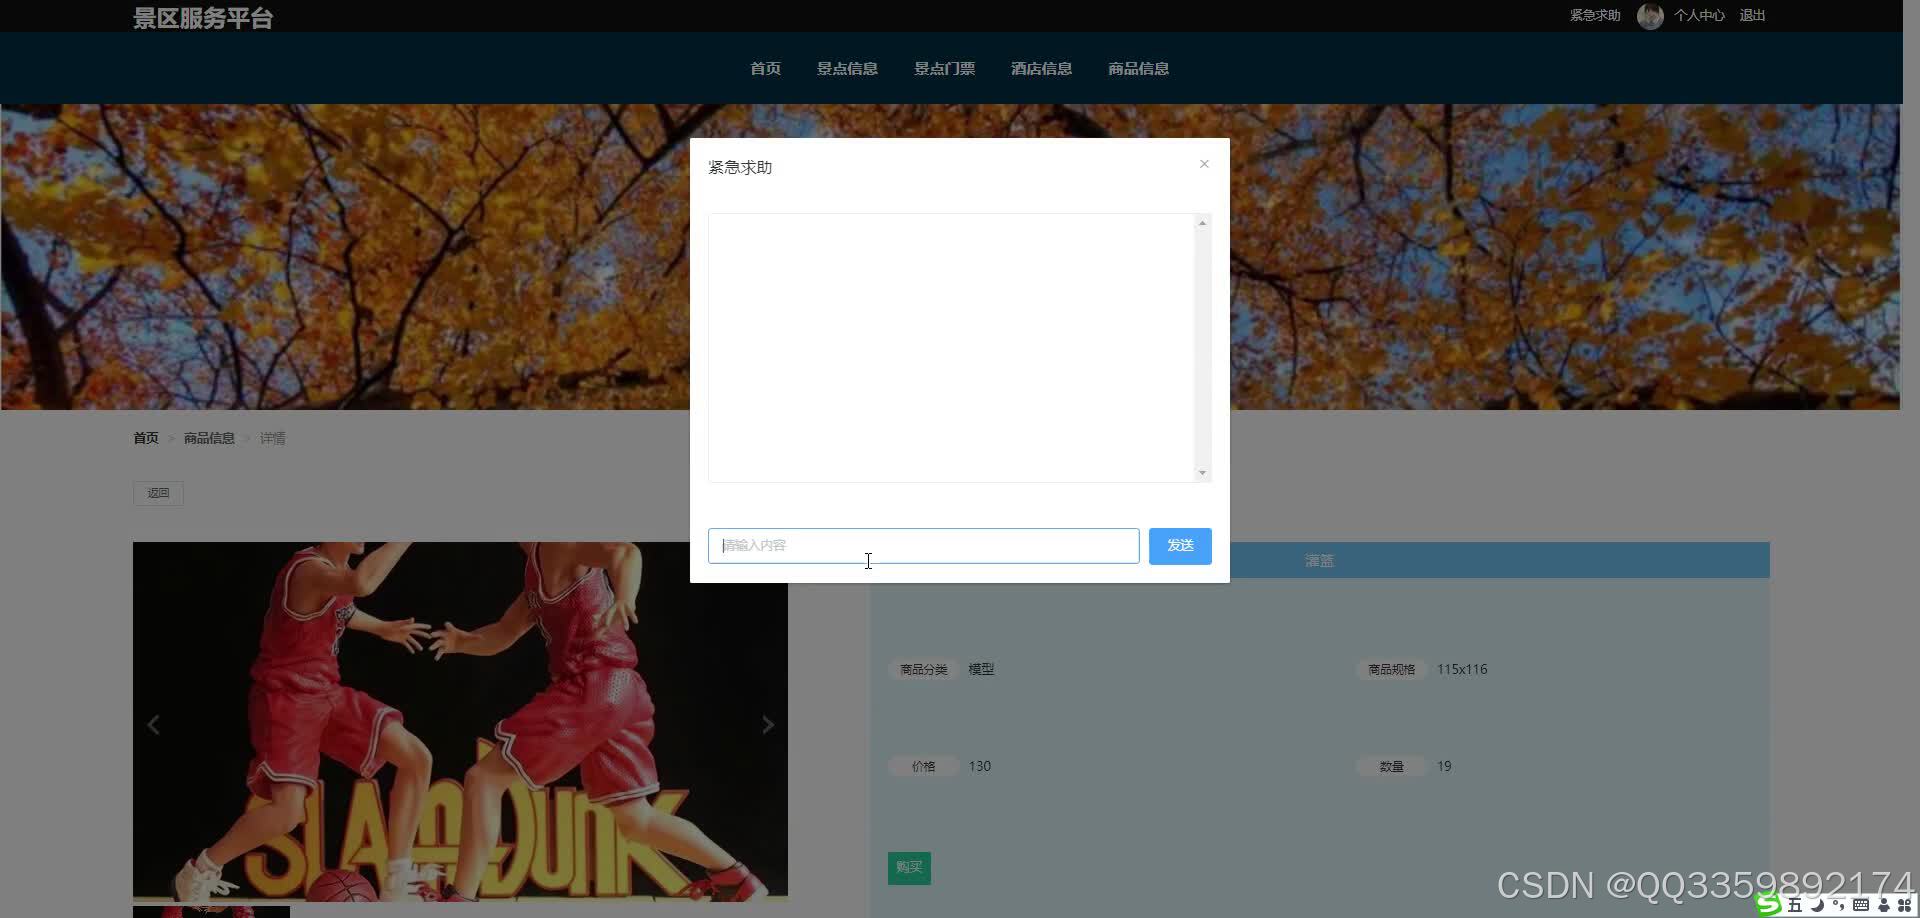The height and width of the screenshot is (918, 1920).
Task: Open the 首页 navigation item
Action: coord(766,68)
